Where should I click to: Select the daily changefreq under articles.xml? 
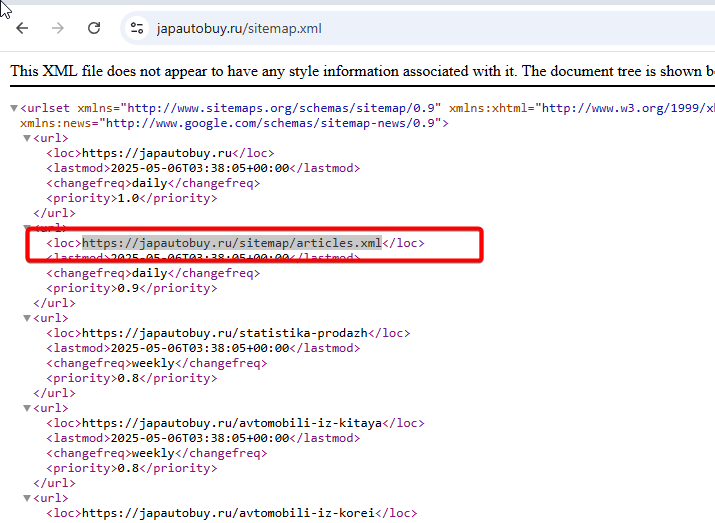pos(150,273)
